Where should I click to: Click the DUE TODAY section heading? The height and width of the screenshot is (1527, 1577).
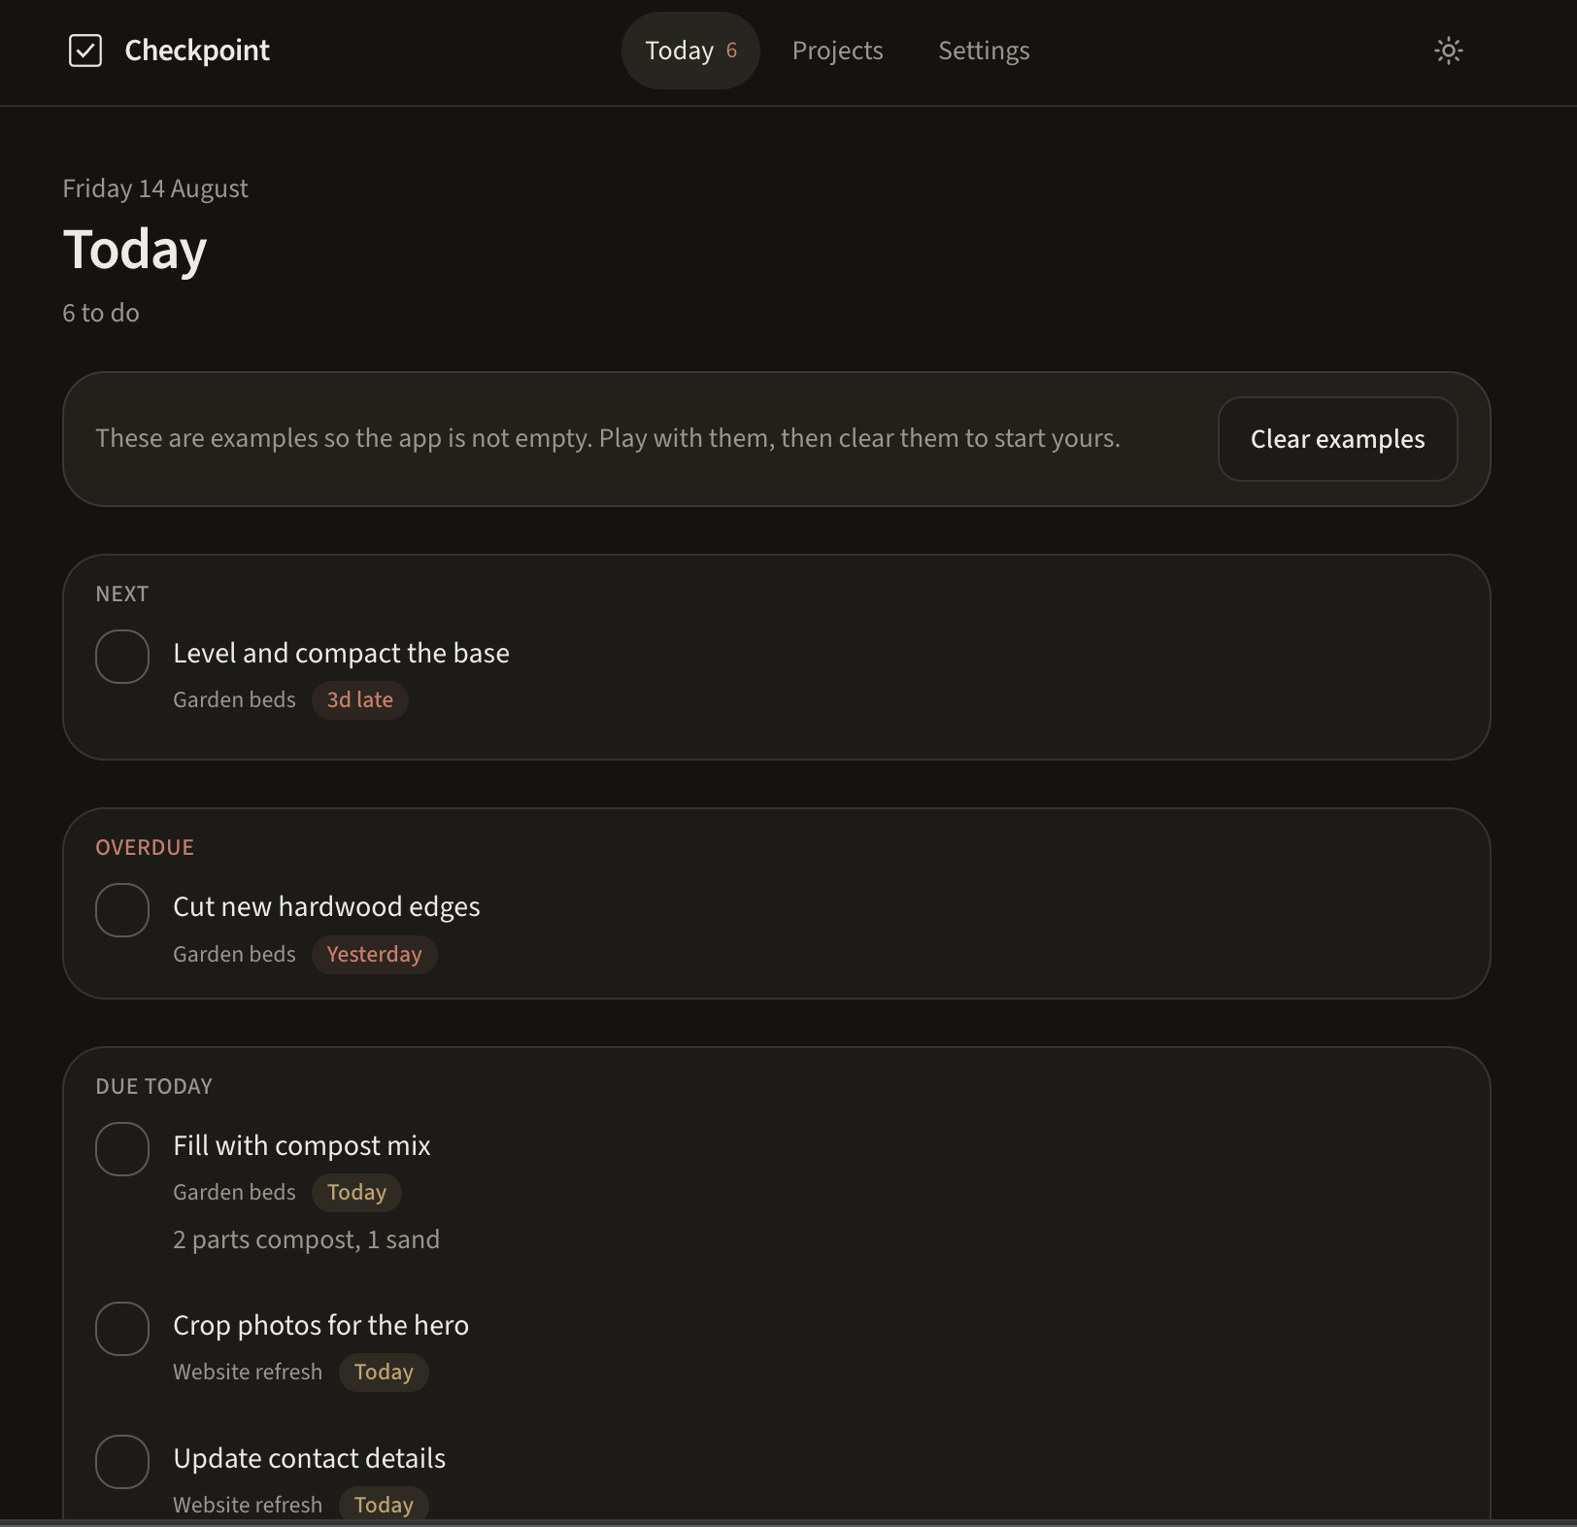(x=154, y=1086)
